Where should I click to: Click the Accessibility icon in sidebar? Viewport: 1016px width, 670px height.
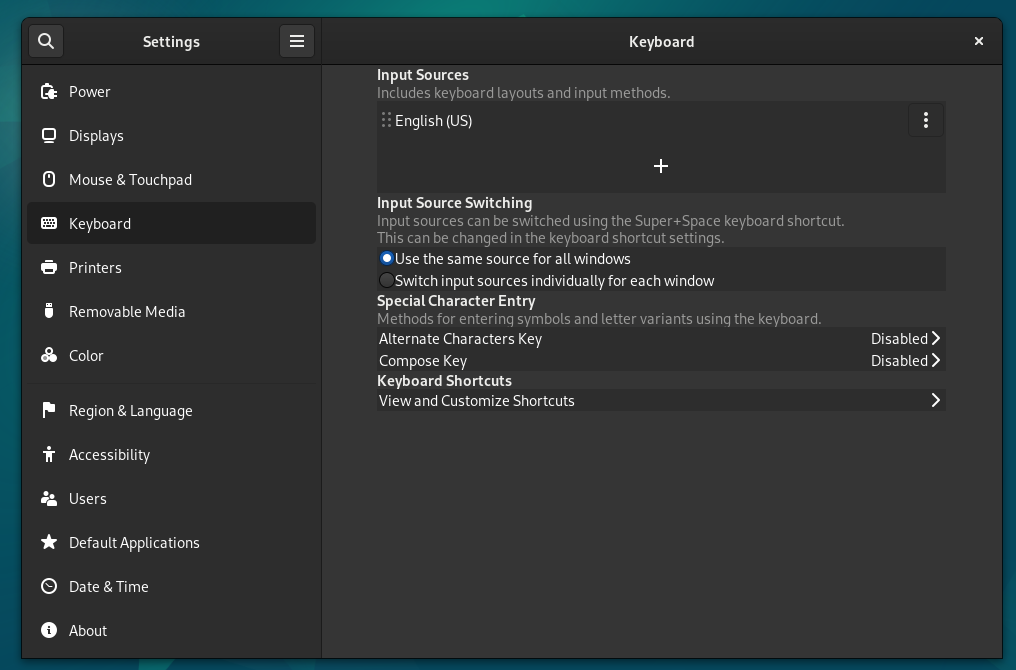(49, 455)
